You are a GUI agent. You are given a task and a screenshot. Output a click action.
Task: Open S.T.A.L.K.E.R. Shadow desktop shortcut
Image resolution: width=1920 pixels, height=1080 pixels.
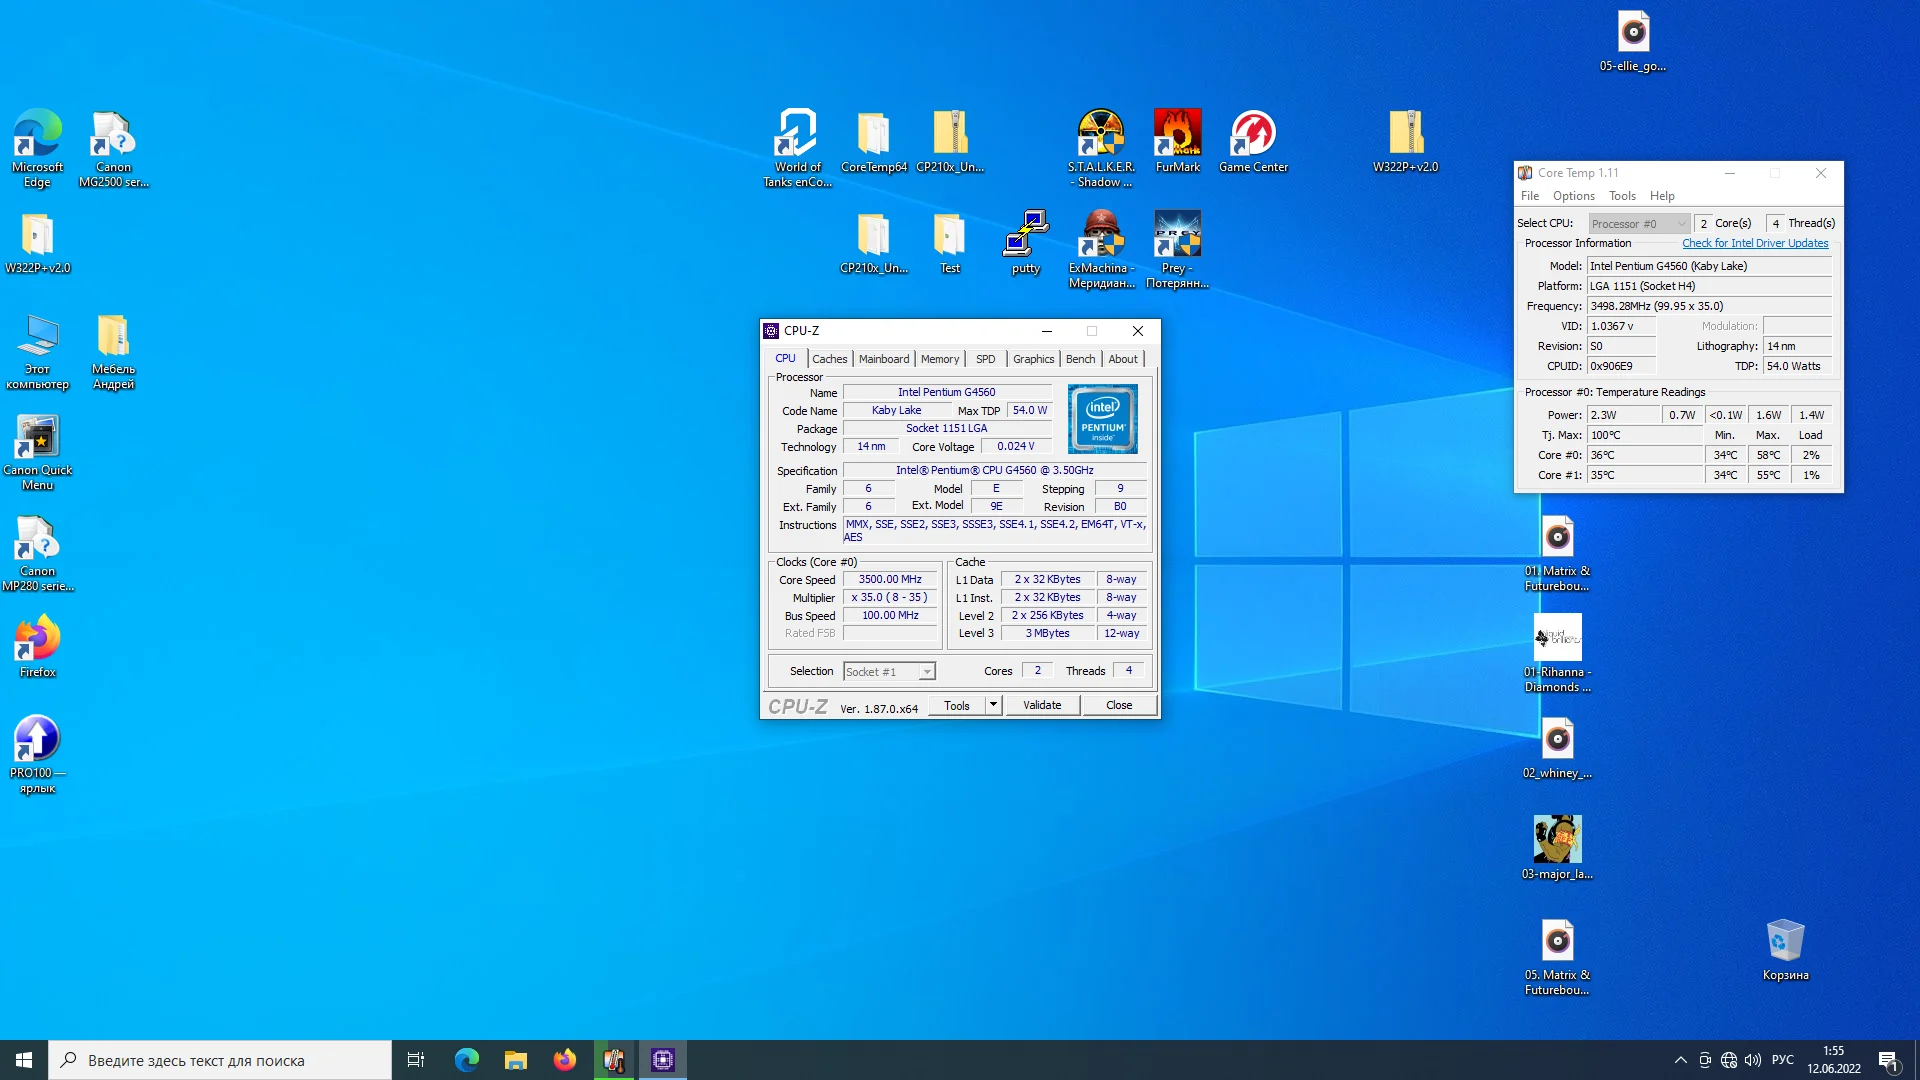(x=1100, y=135)
